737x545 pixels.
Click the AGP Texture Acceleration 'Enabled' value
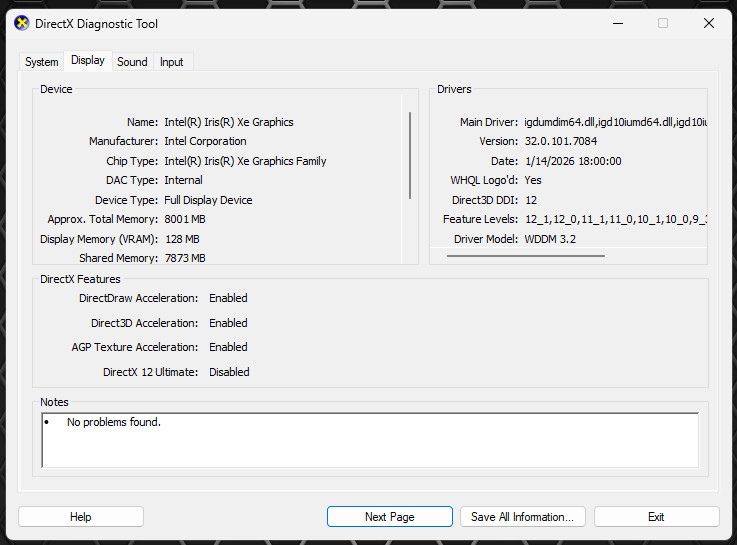228,347
